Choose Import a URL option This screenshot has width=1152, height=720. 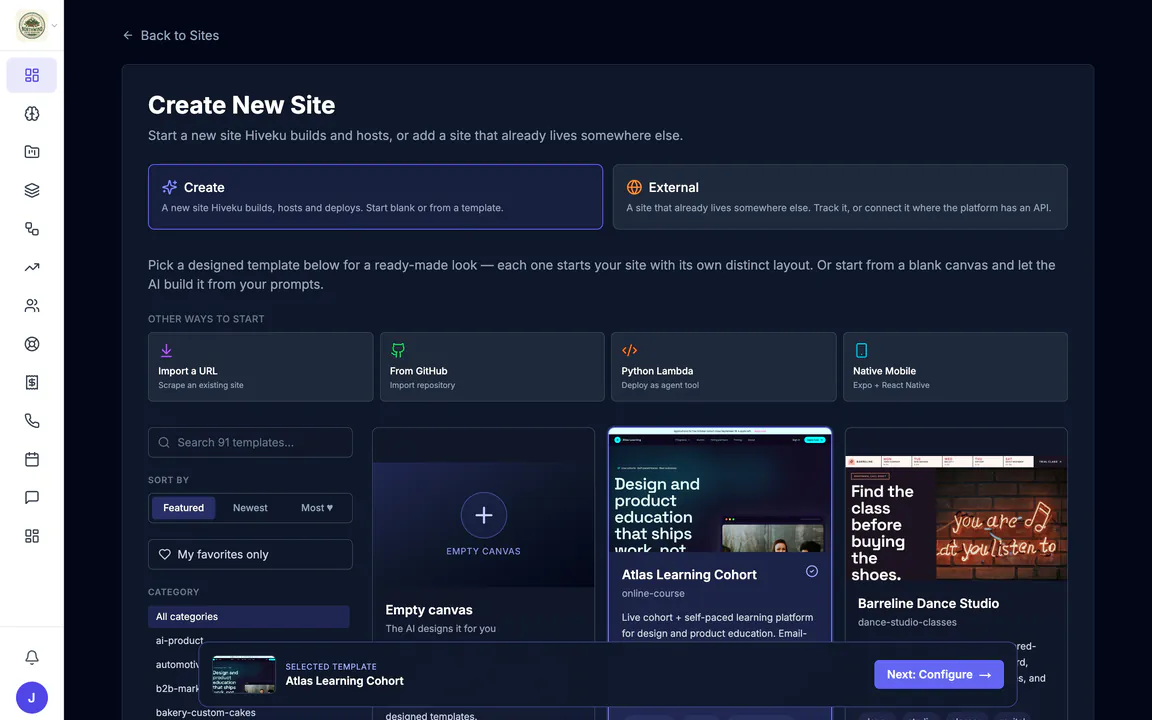[x=260, y=367]
